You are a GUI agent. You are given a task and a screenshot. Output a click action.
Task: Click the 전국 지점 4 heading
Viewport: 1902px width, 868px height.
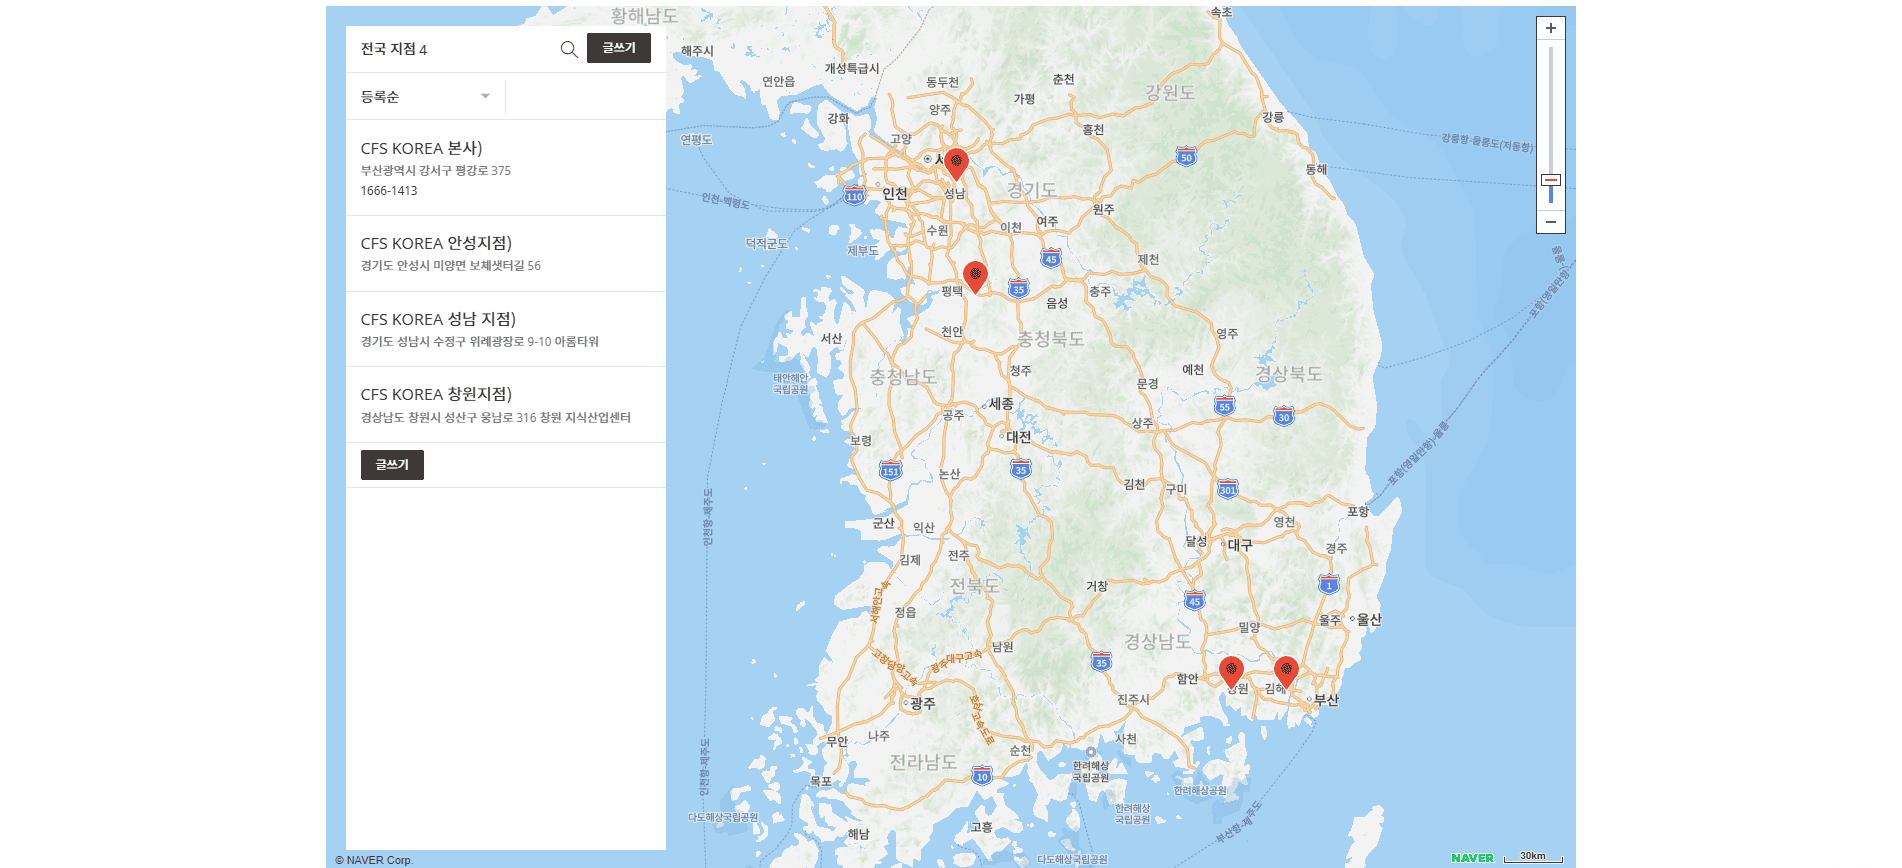(394, 49)
